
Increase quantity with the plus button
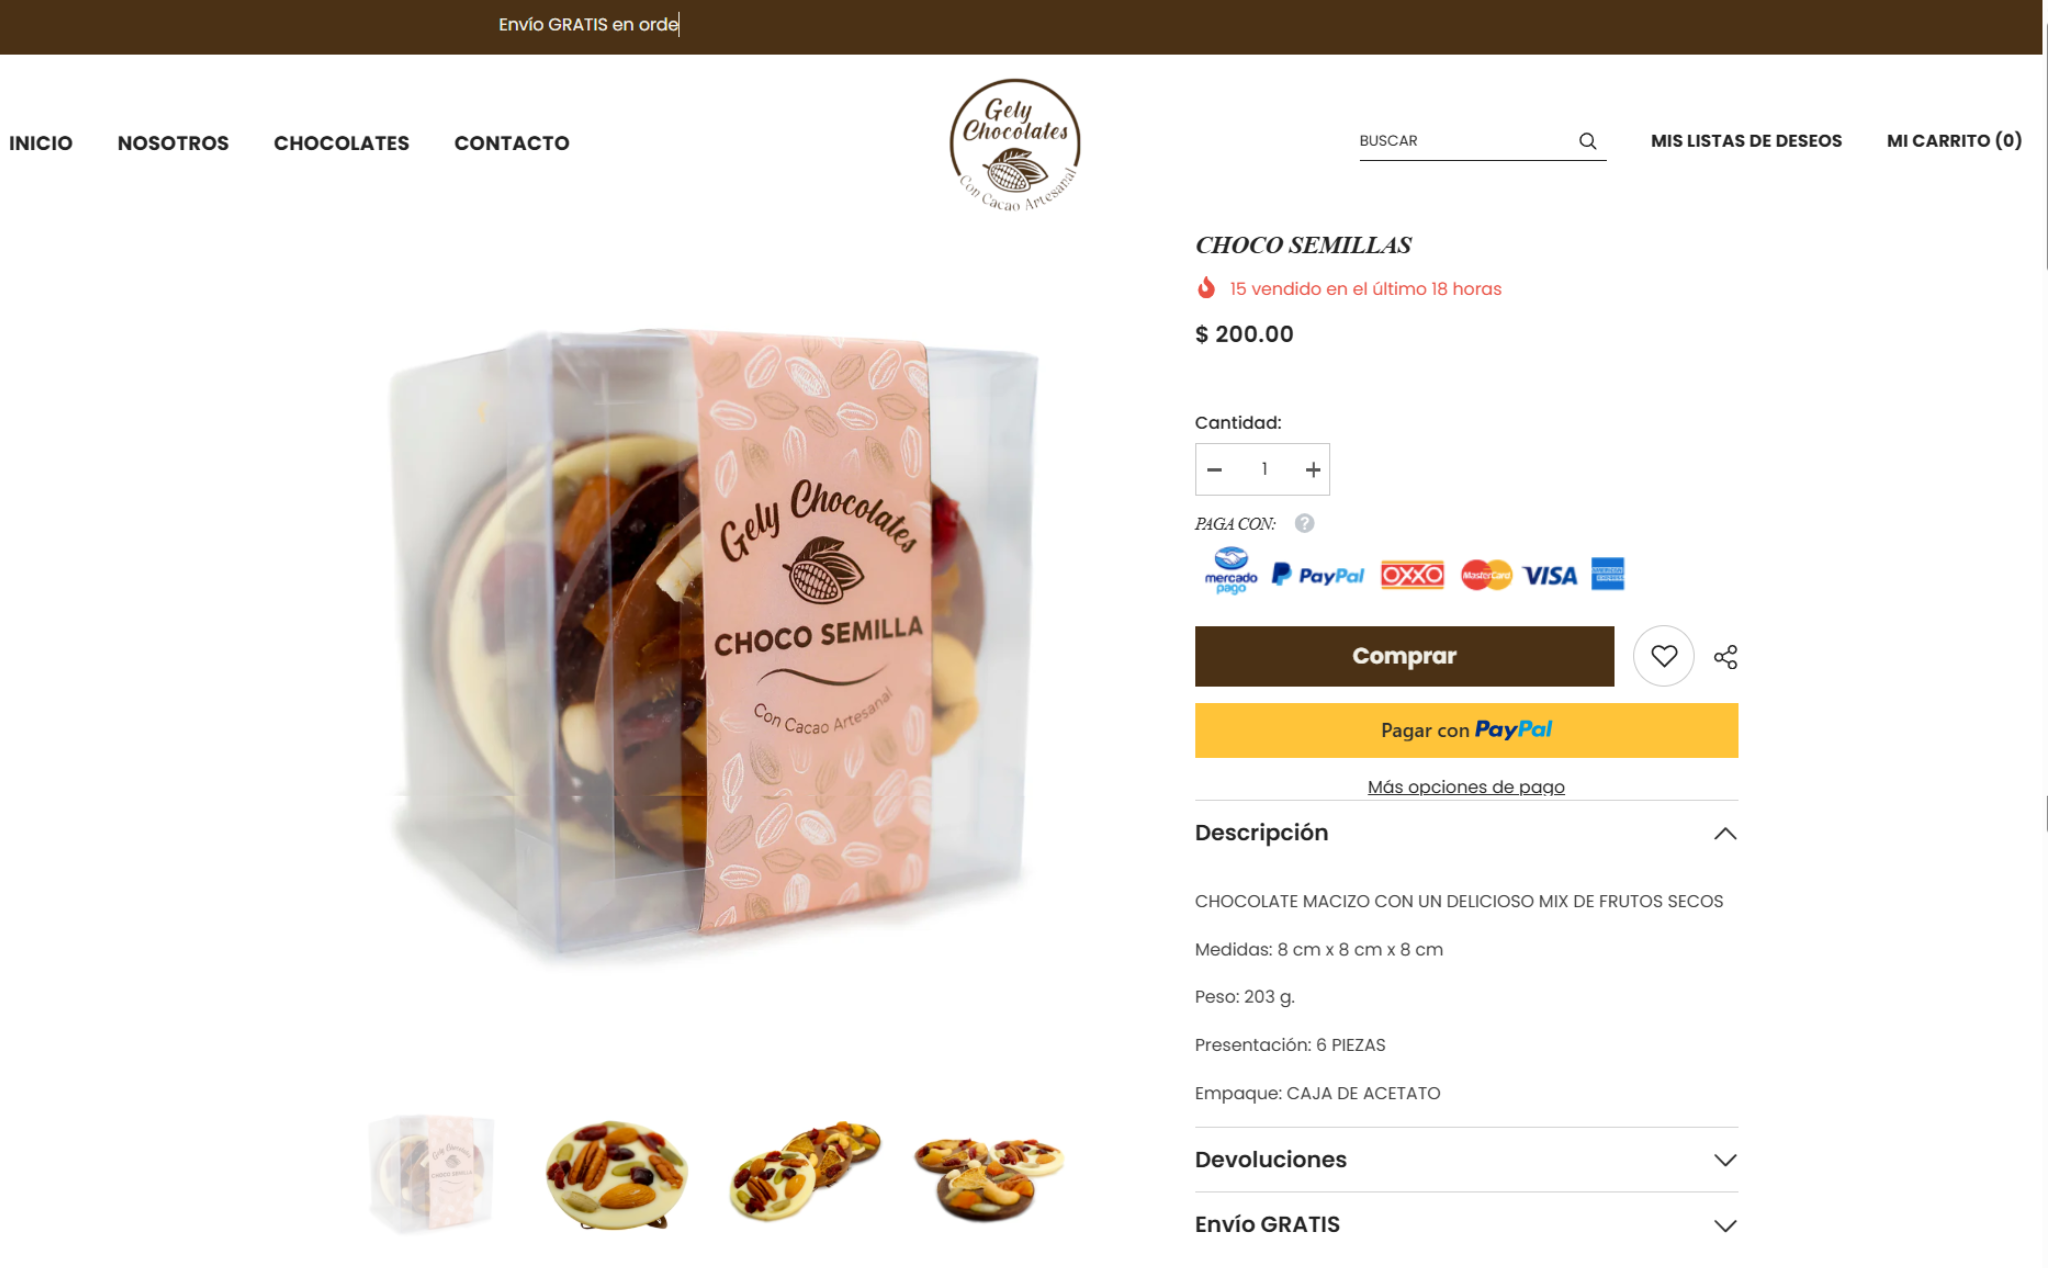click(x=1313, y=469)
